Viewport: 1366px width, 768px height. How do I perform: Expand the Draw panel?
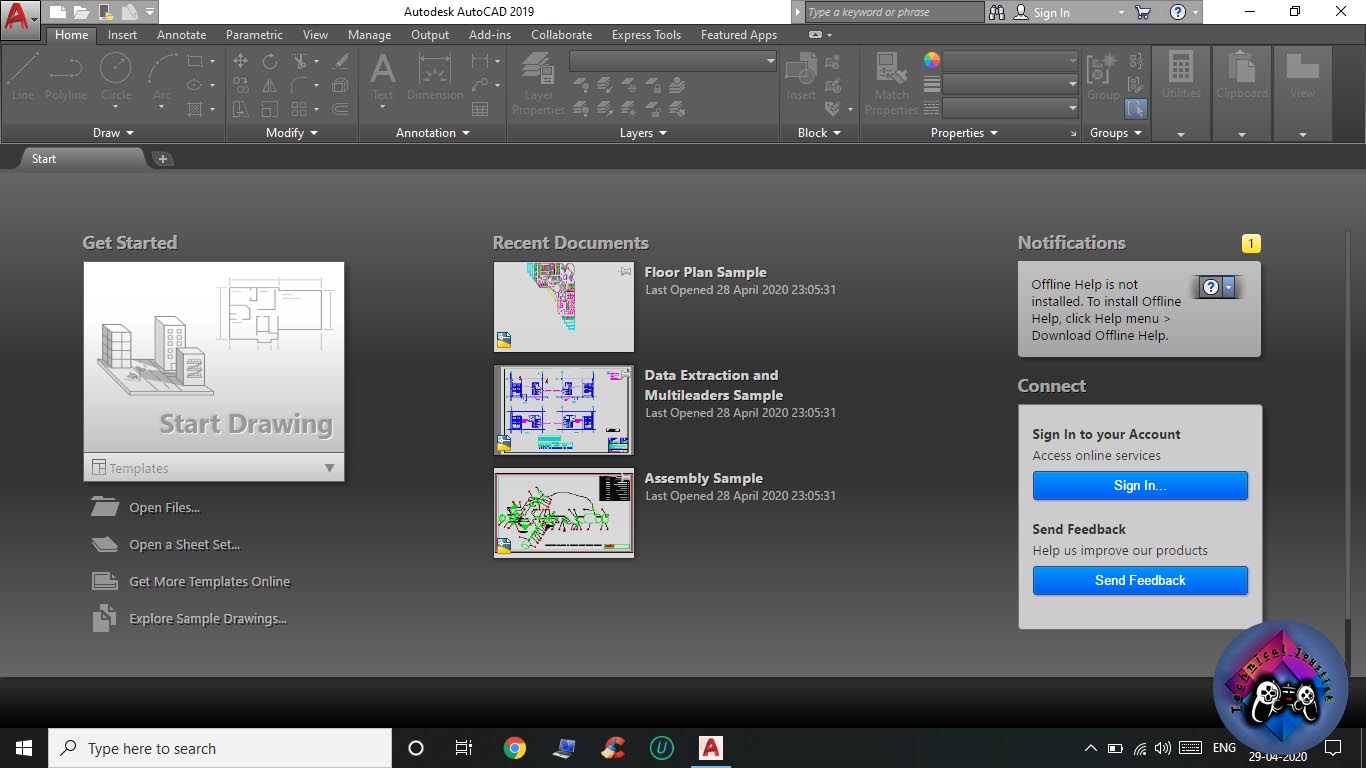tap(114, 132)
